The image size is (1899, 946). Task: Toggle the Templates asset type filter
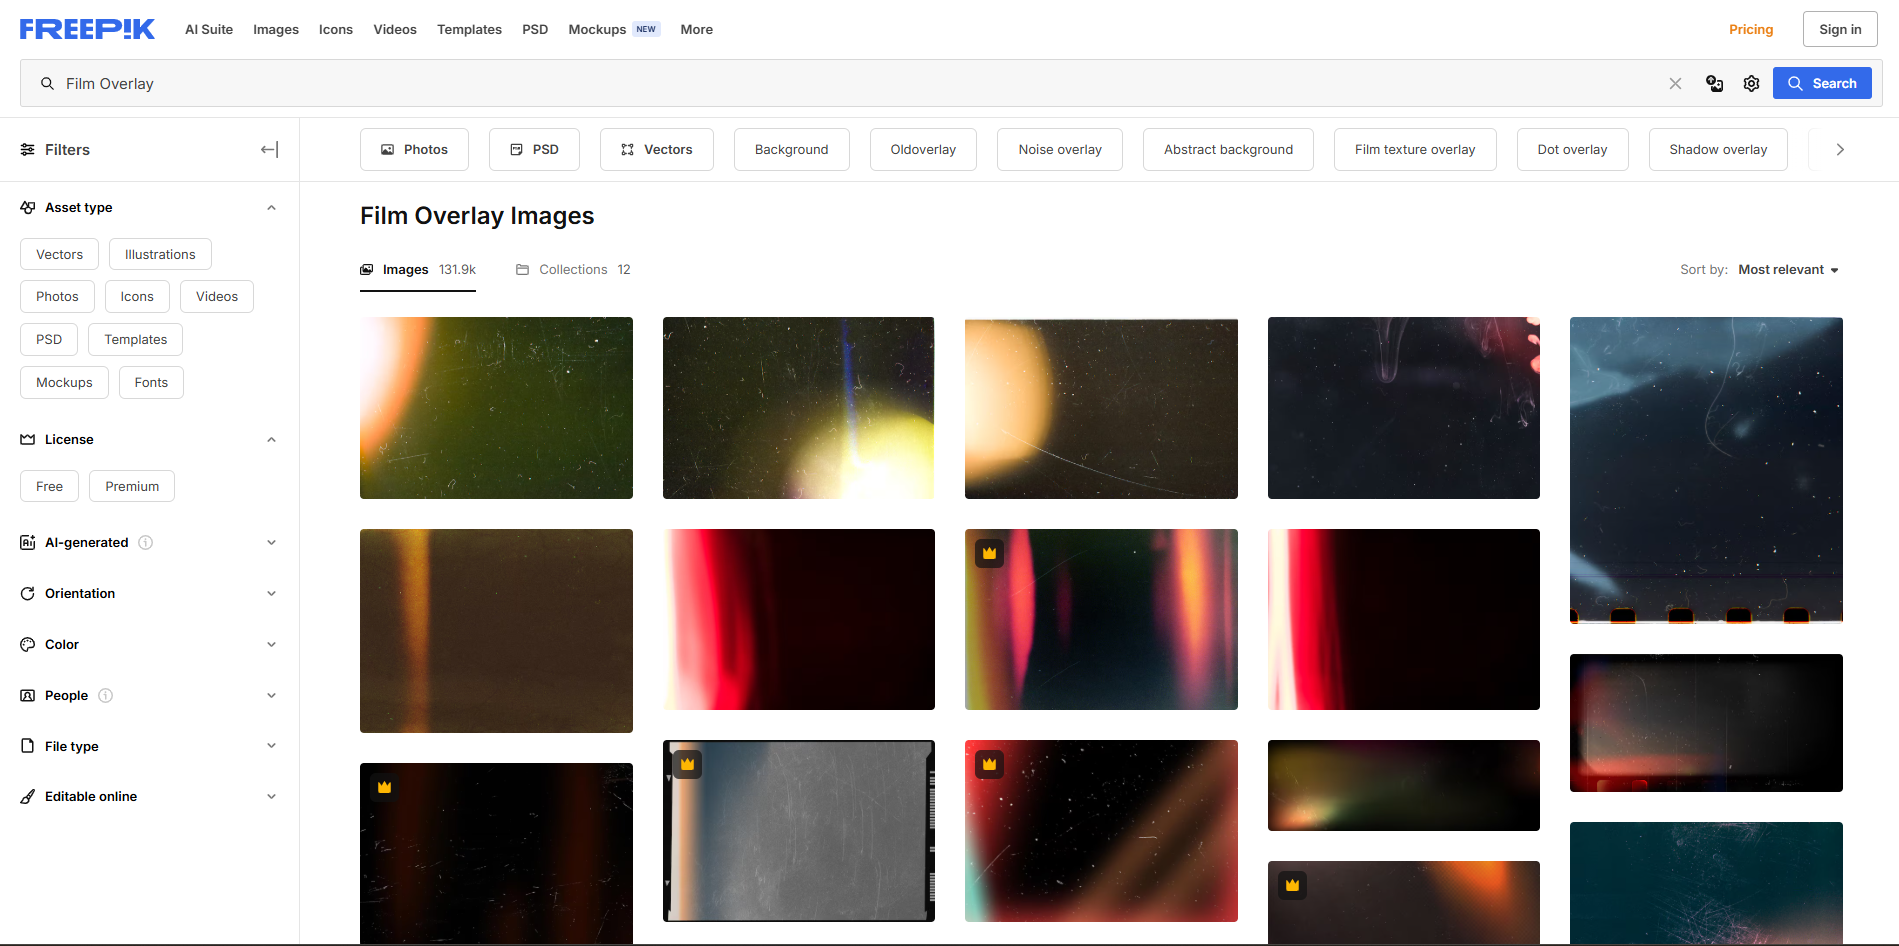136,340
